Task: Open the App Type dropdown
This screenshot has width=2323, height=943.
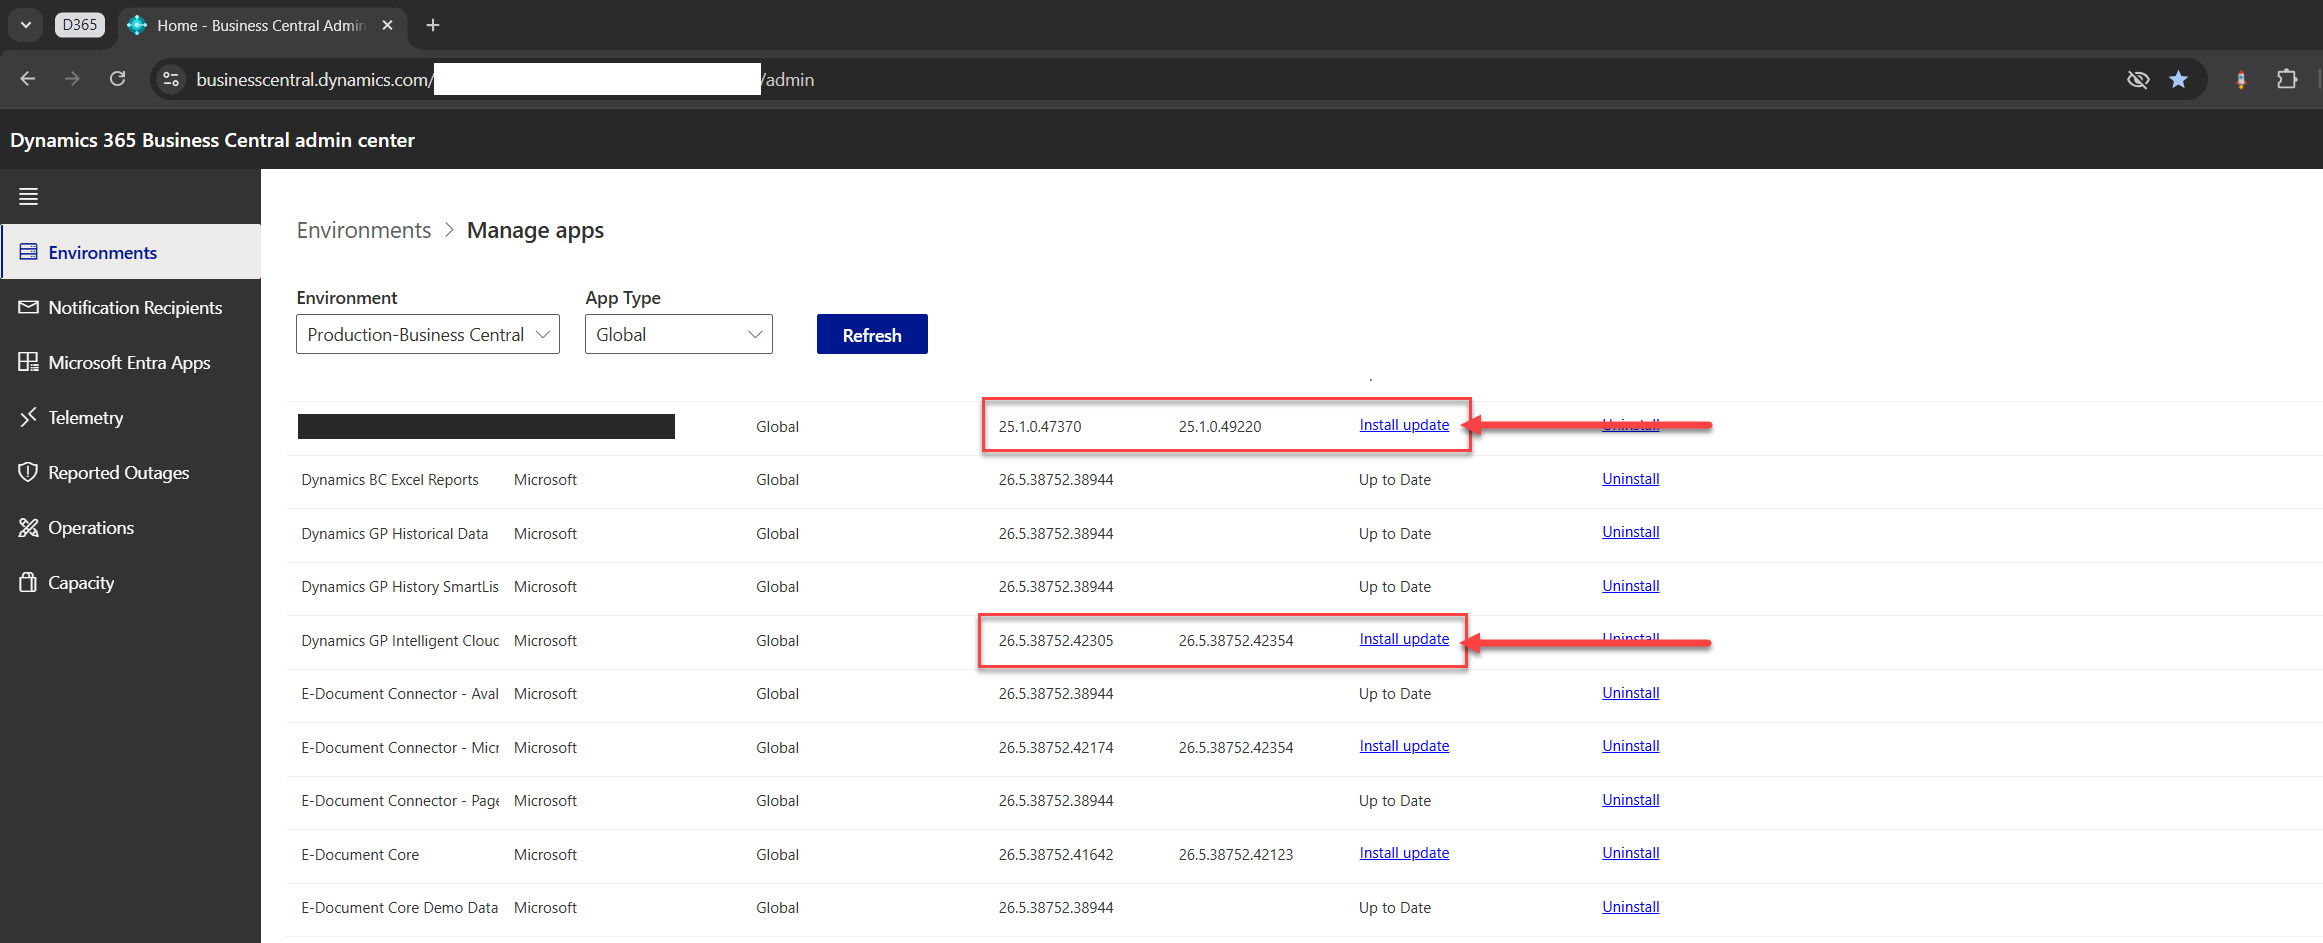Action: point(679,334)
